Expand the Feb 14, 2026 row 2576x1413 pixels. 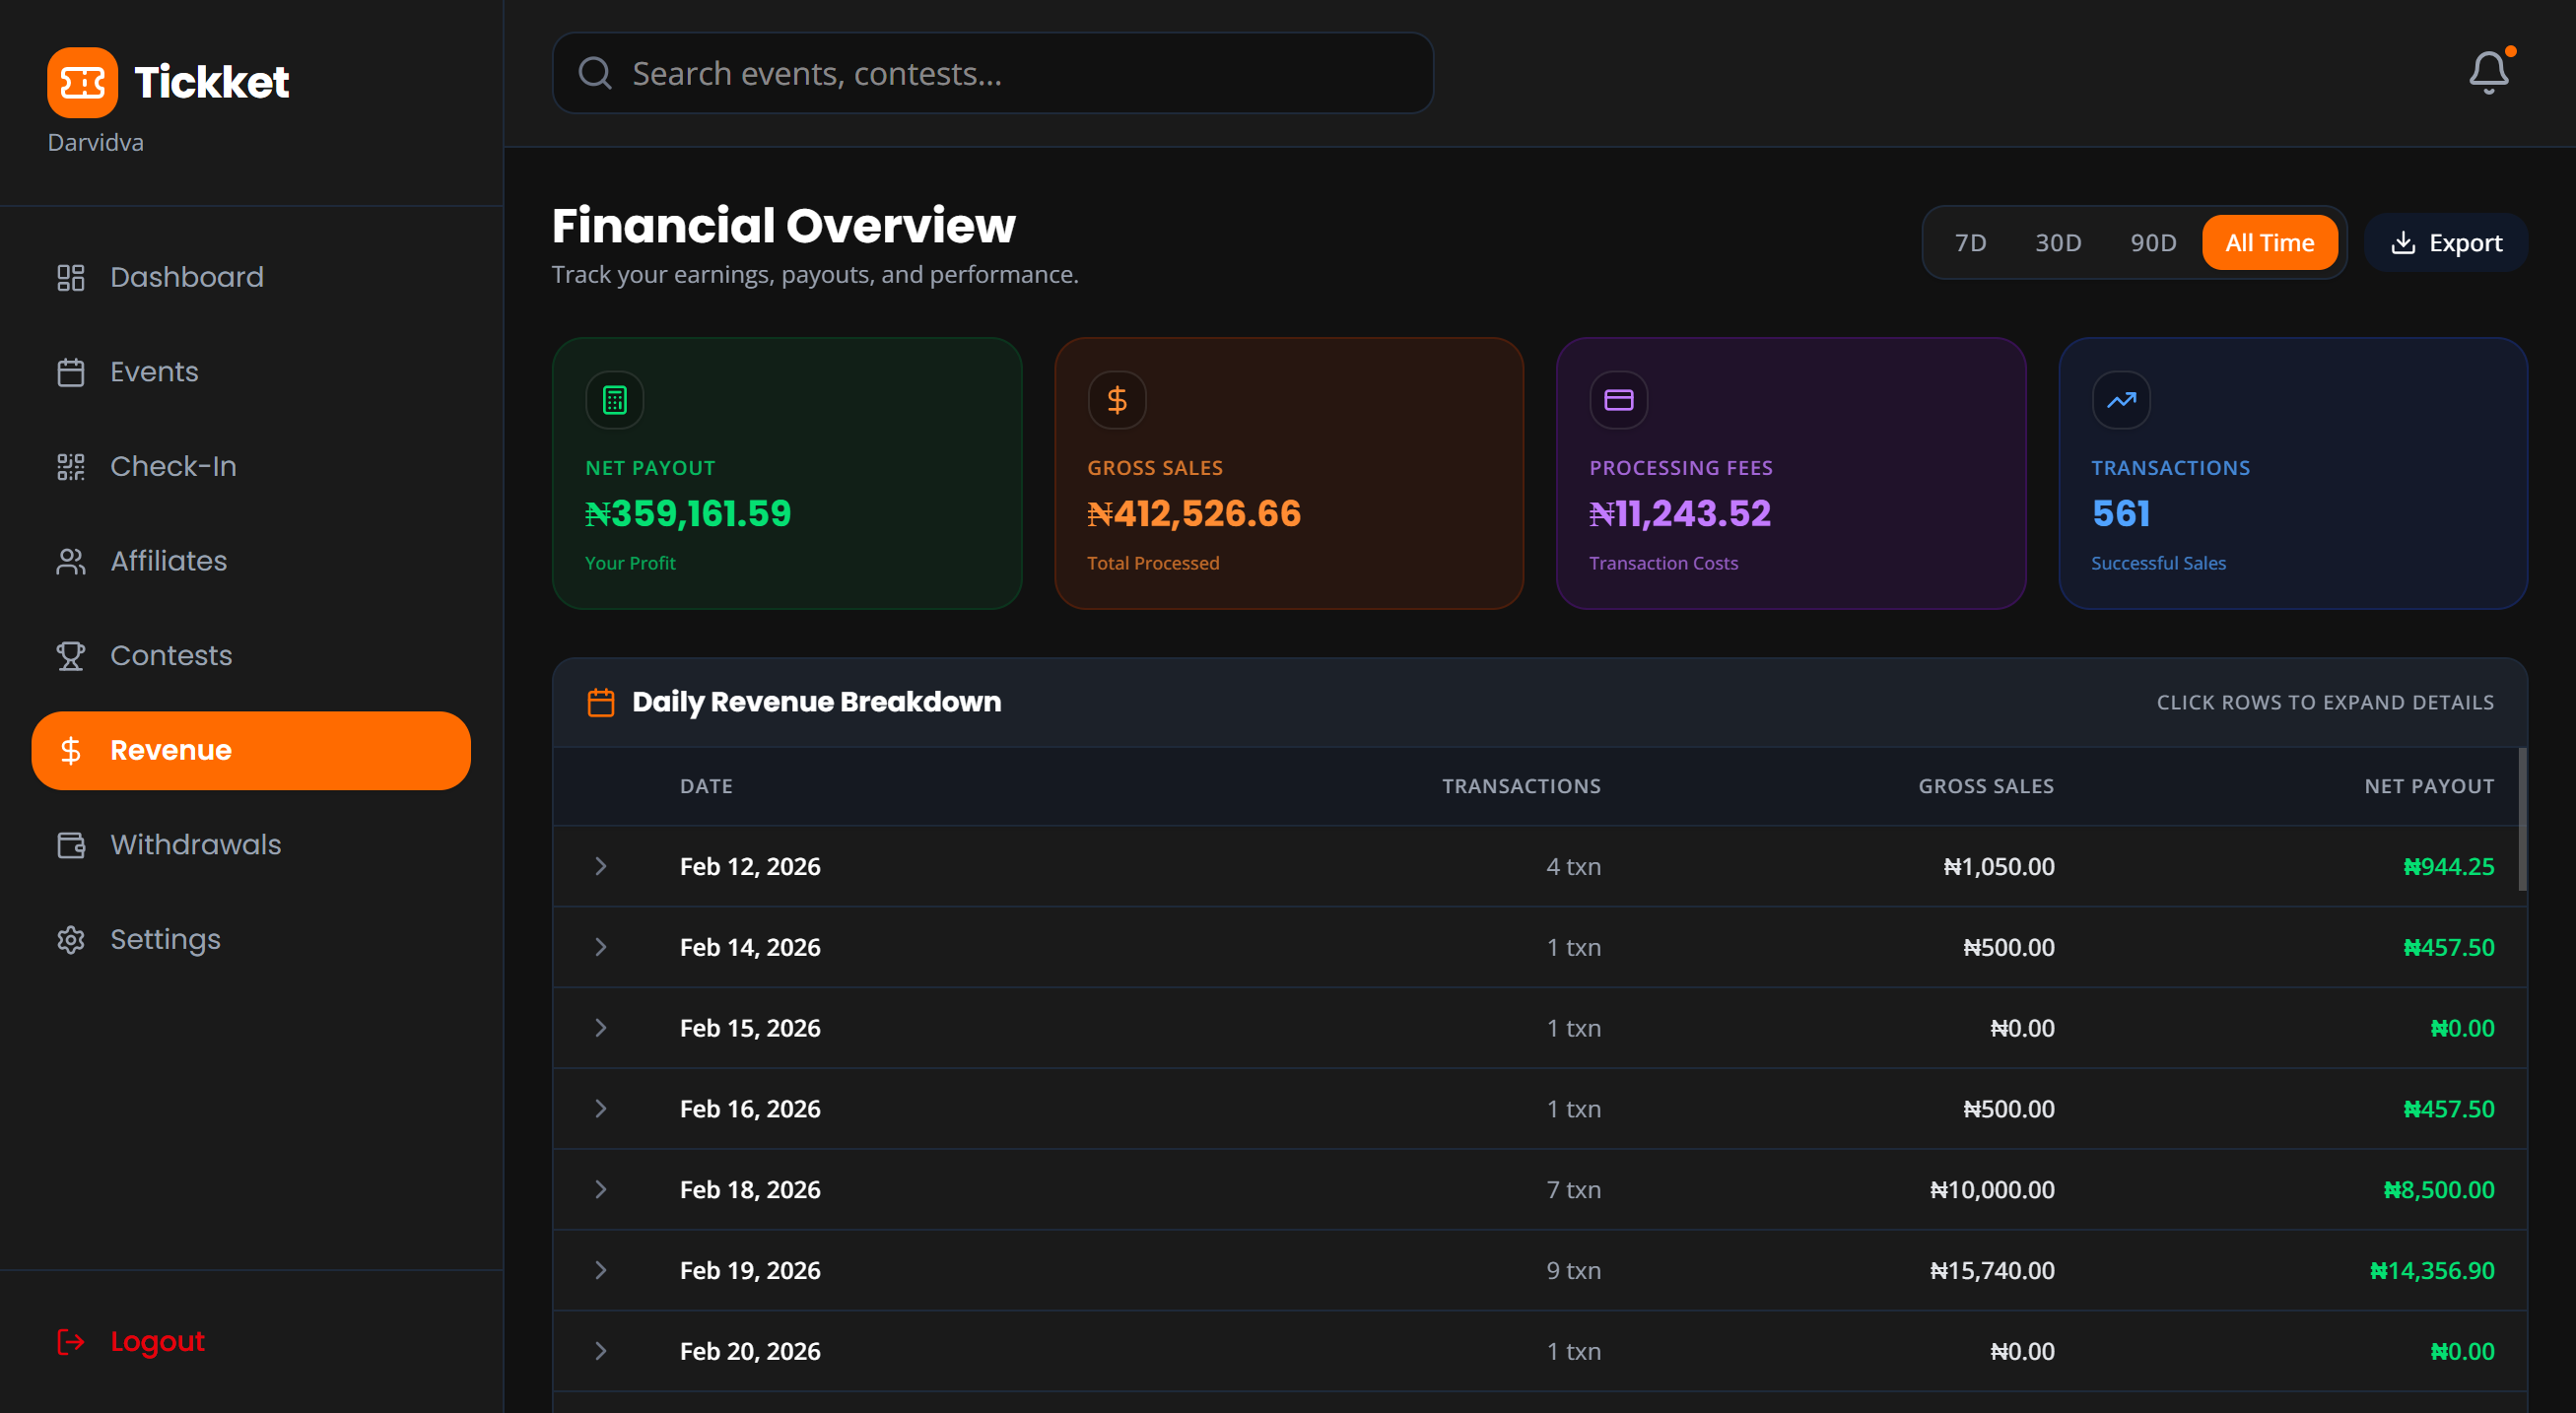600,947
